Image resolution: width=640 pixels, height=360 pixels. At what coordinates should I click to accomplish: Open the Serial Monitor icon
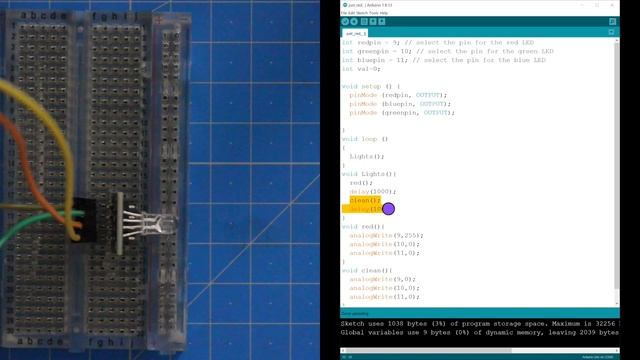(612, 22)
